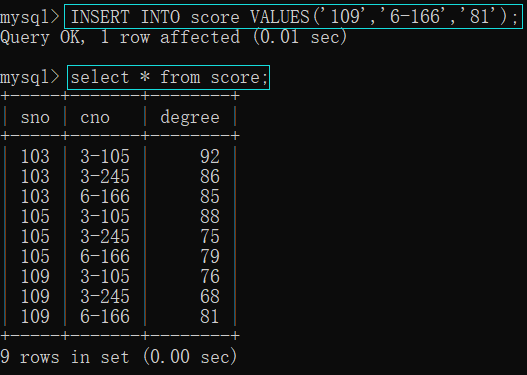Click cno 3-105 in the row with degree 92

[x=105, y=156]
